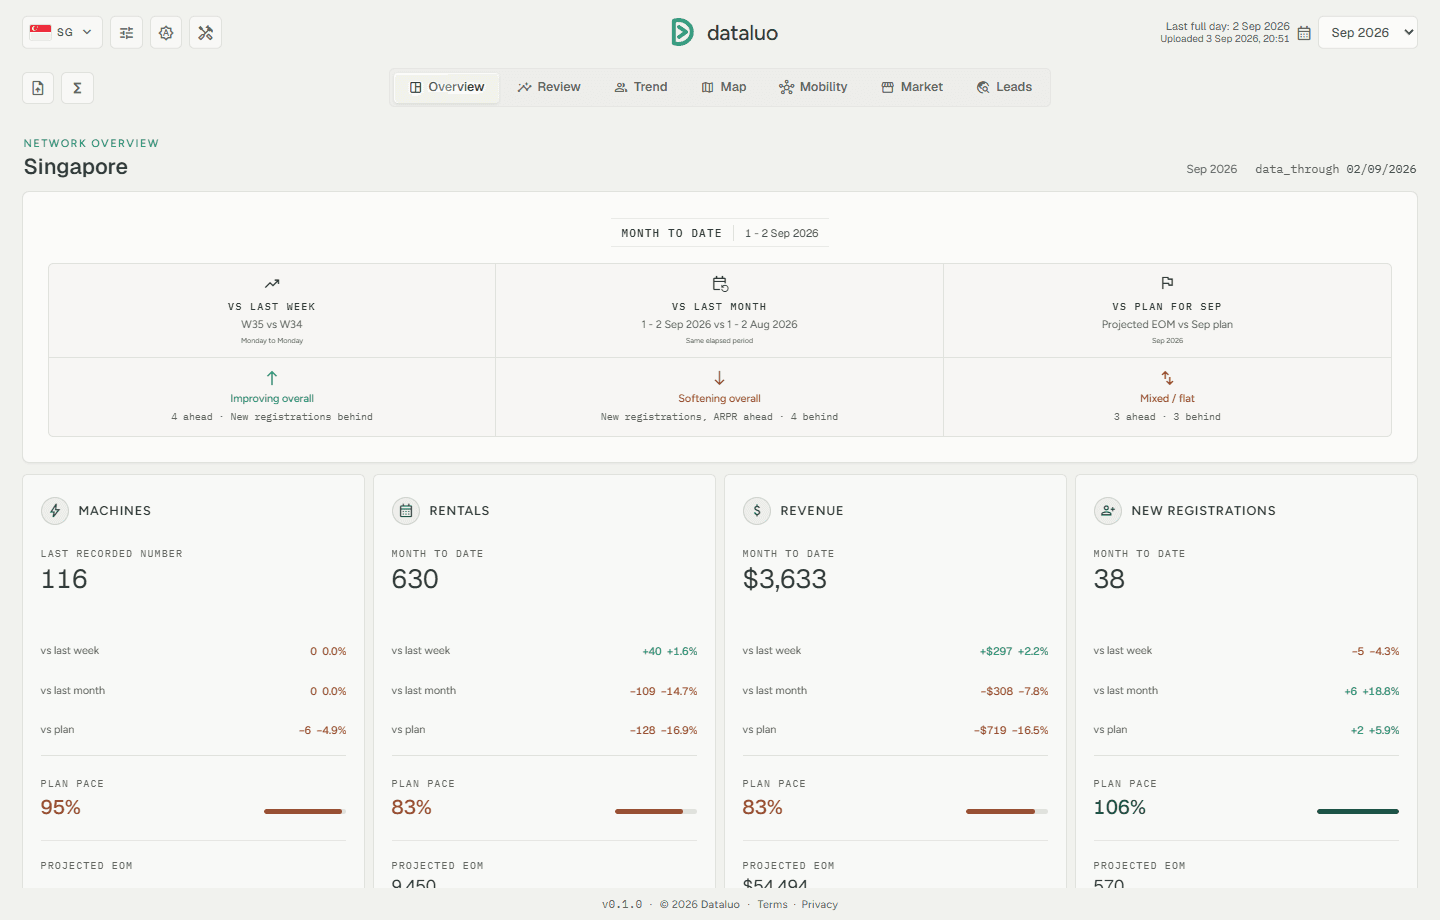Click the down arrow above Softening overall
This screenshot has height=920, width=1440.
click(720, 378)
